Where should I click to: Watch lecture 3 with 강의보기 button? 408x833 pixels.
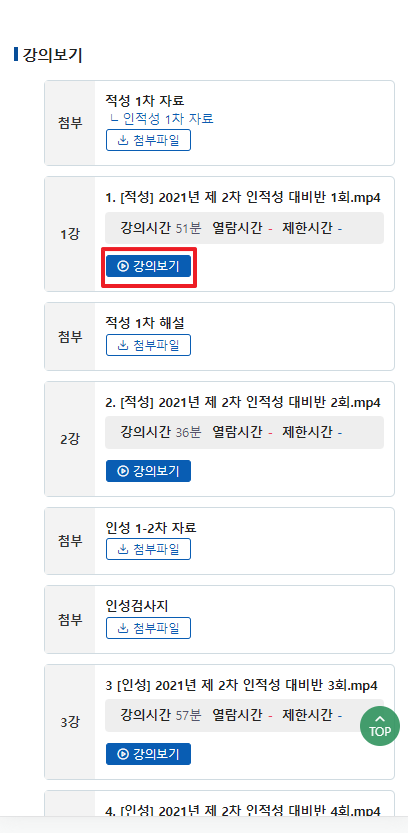[x=148, y=754]
